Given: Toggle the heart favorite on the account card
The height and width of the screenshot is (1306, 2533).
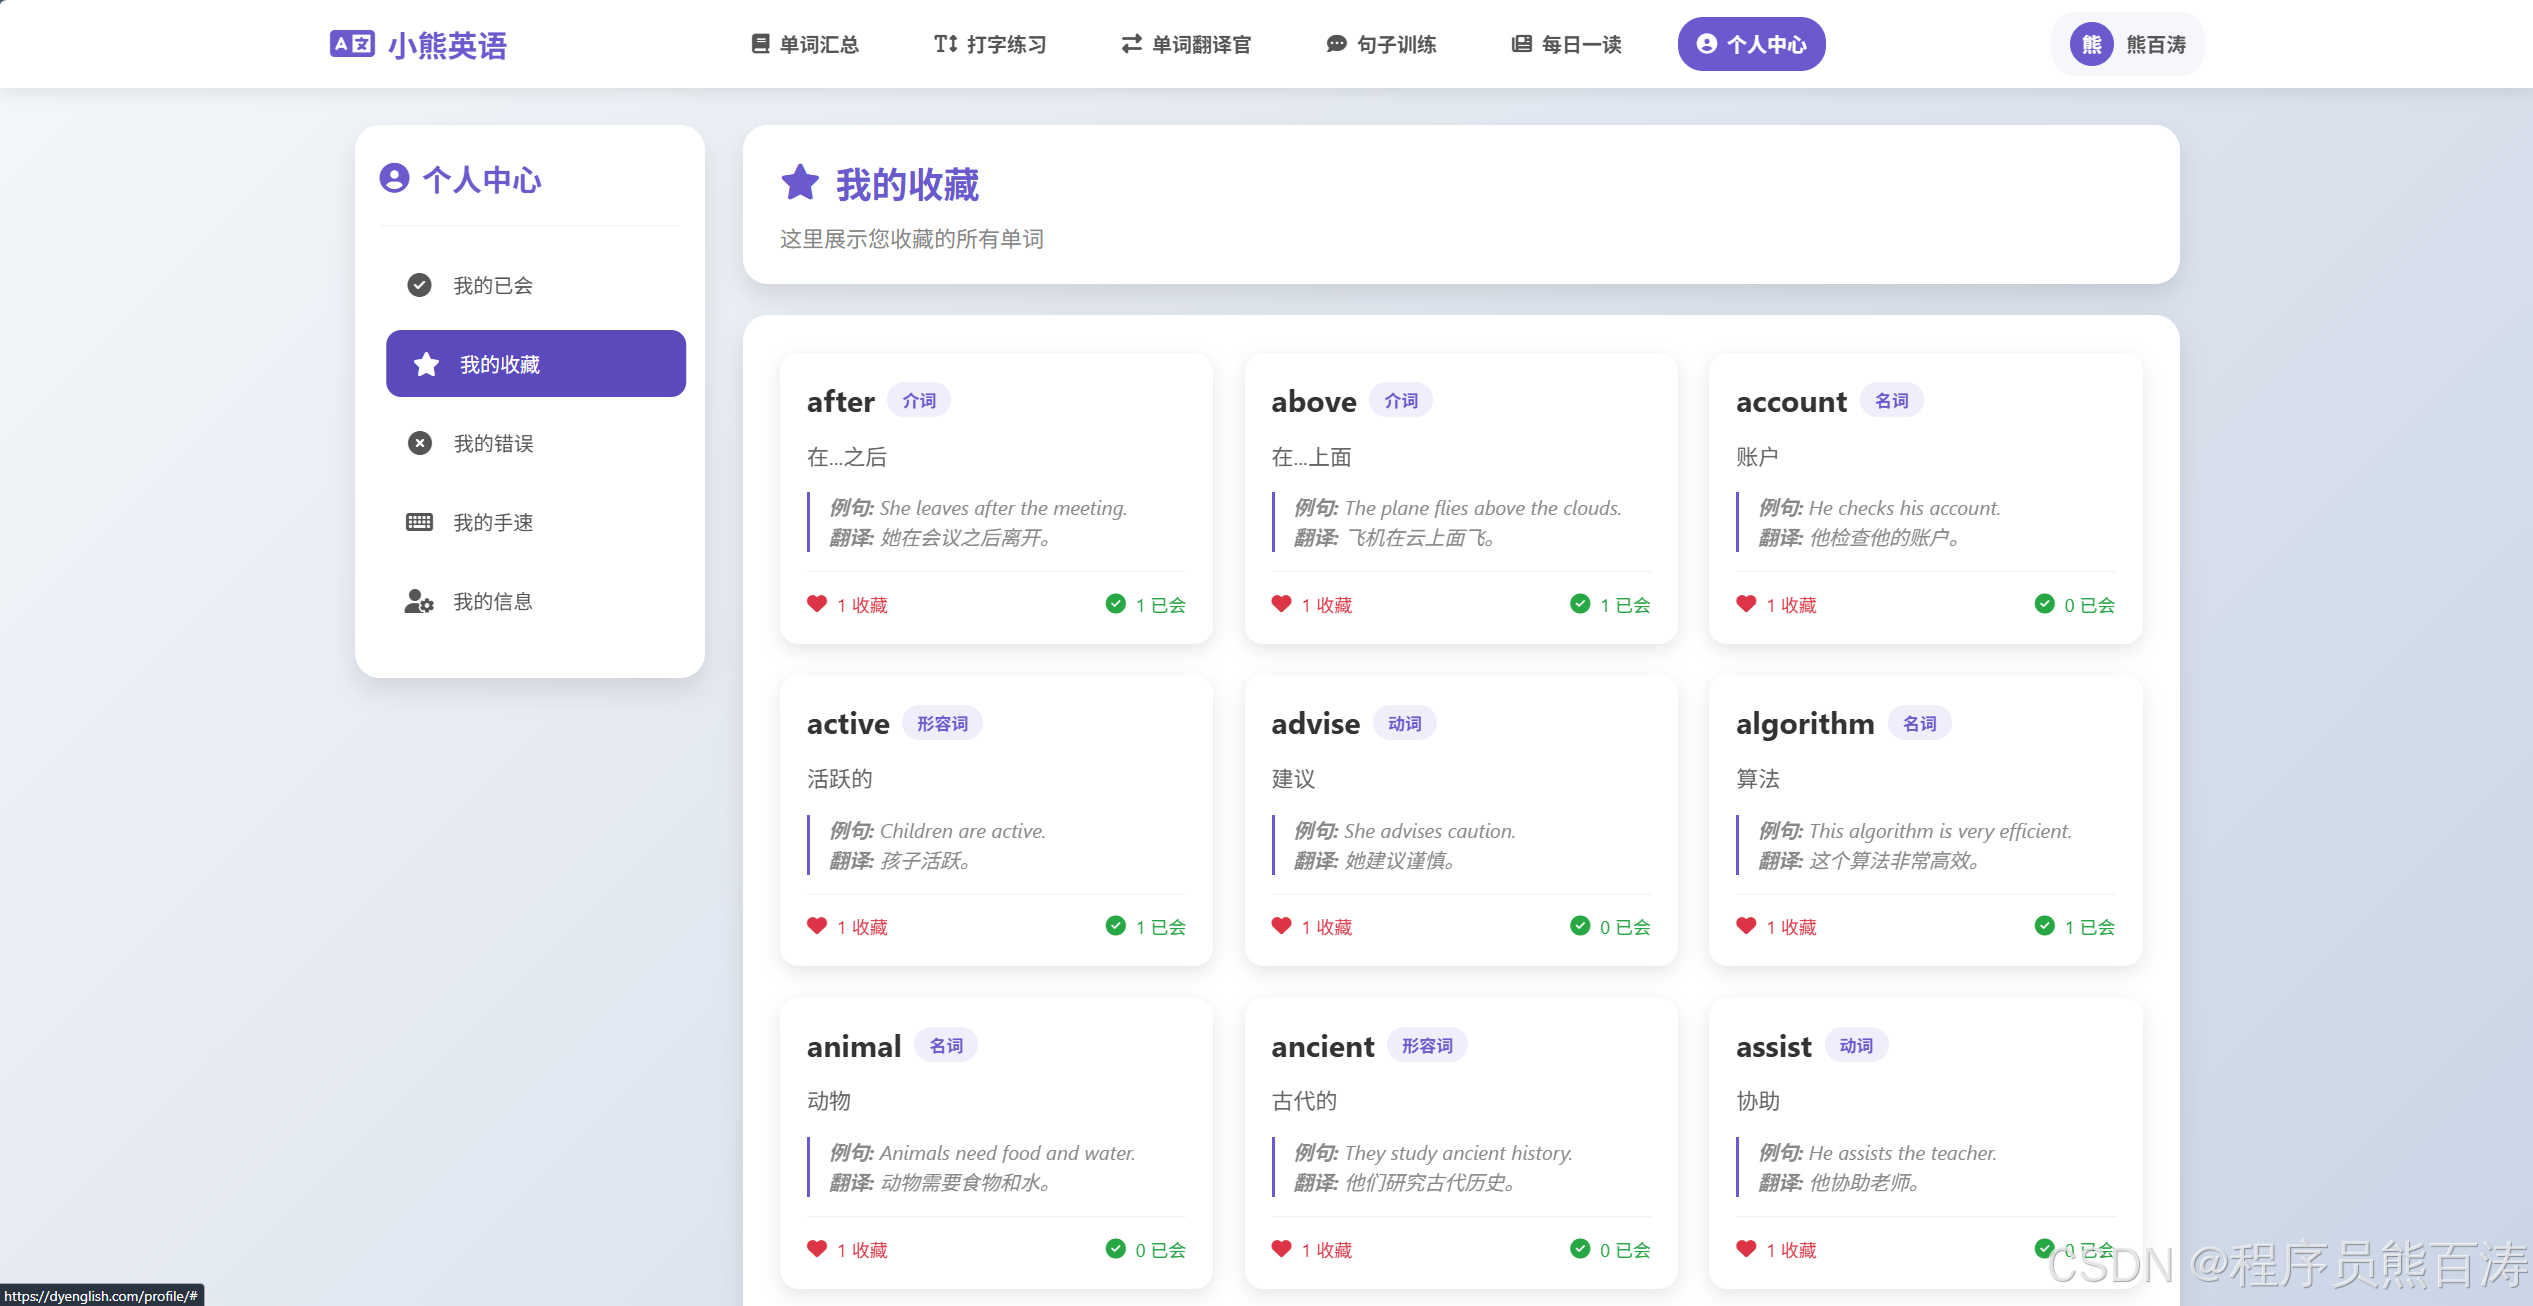Looking at the screenshot, I should pyautogui.click(x=1746, y=603).
